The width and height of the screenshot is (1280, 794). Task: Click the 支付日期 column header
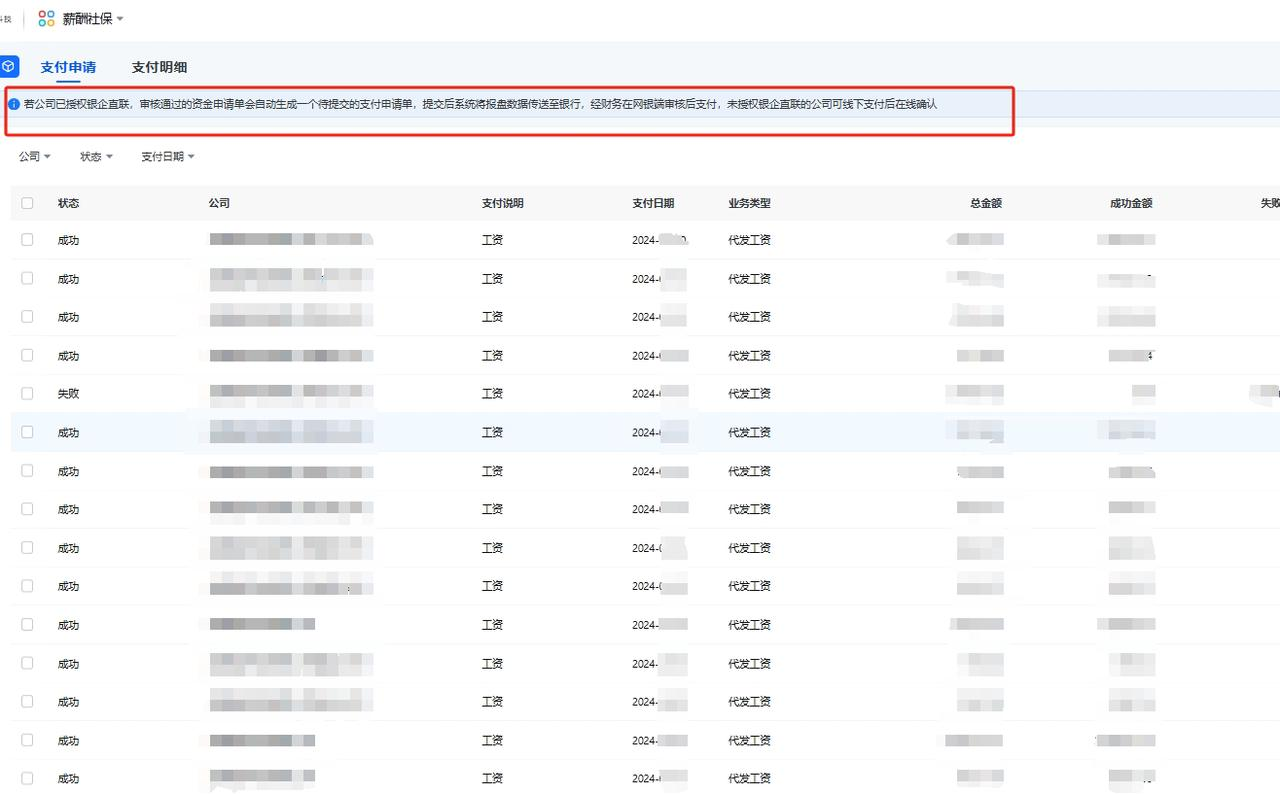tap(653, 203)
